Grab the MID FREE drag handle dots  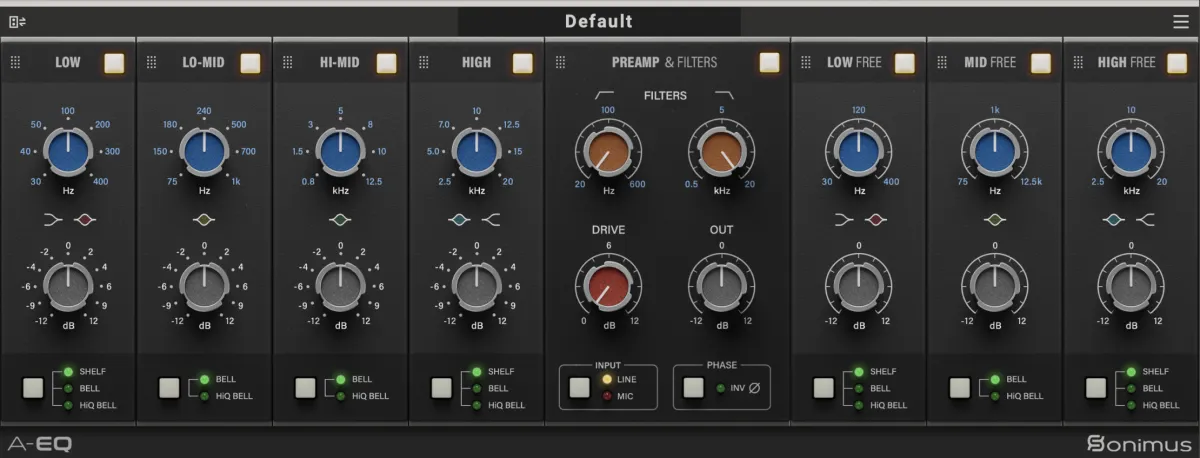pos(942,63)
